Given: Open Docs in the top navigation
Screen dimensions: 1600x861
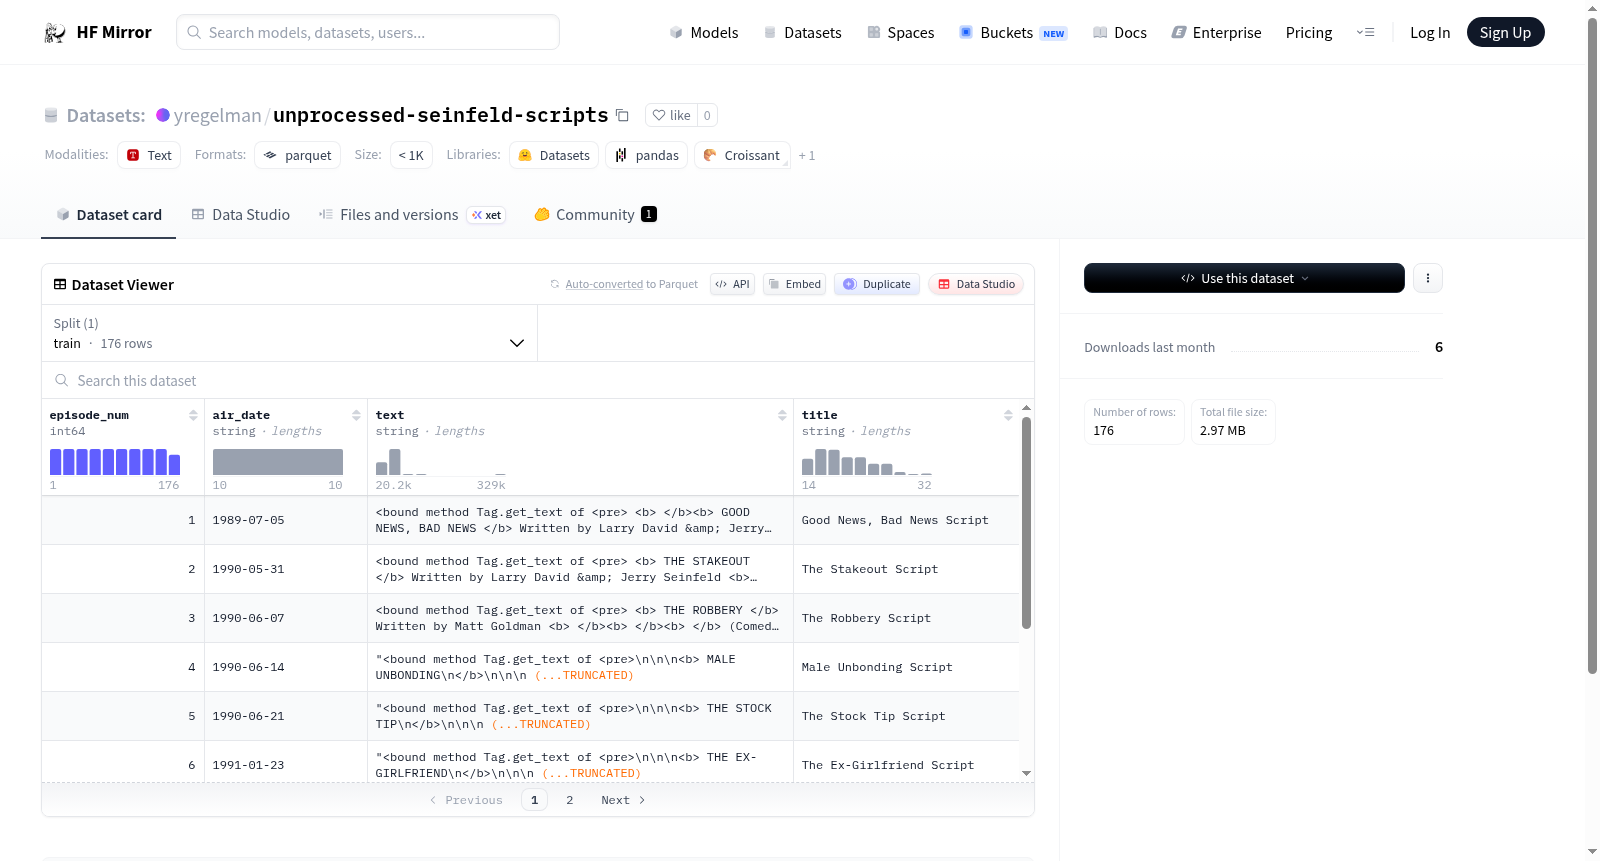Looking at the screenshot, I should pyautogui.click(x=1120, y=33).
